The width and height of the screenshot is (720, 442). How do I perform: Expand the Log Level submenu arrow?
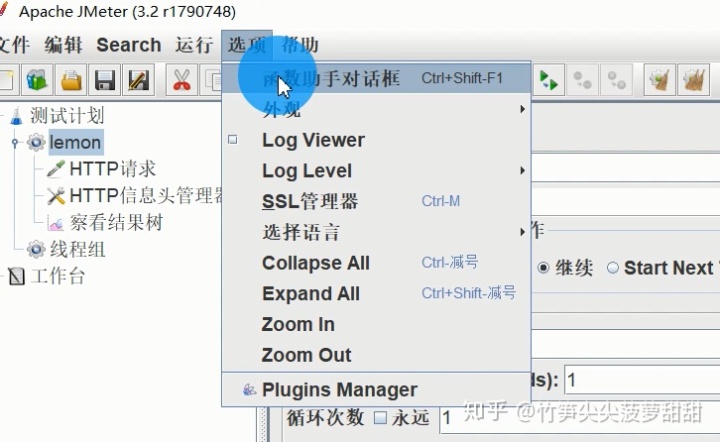522,170
